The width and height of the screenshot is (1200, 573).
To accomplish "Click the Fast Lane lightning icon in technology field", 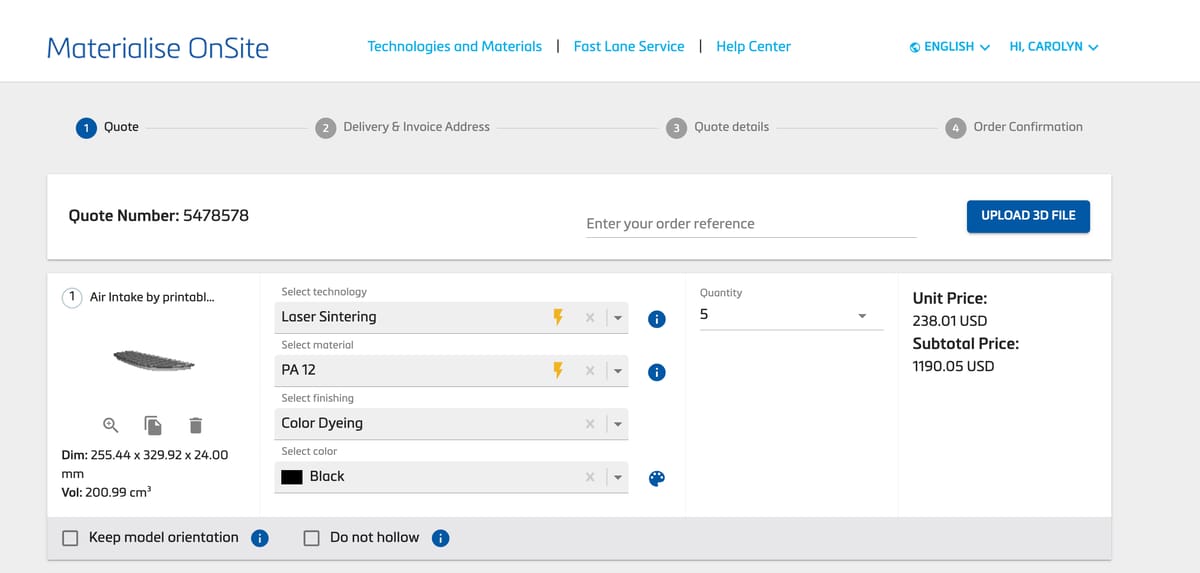I will coord(559,317).
